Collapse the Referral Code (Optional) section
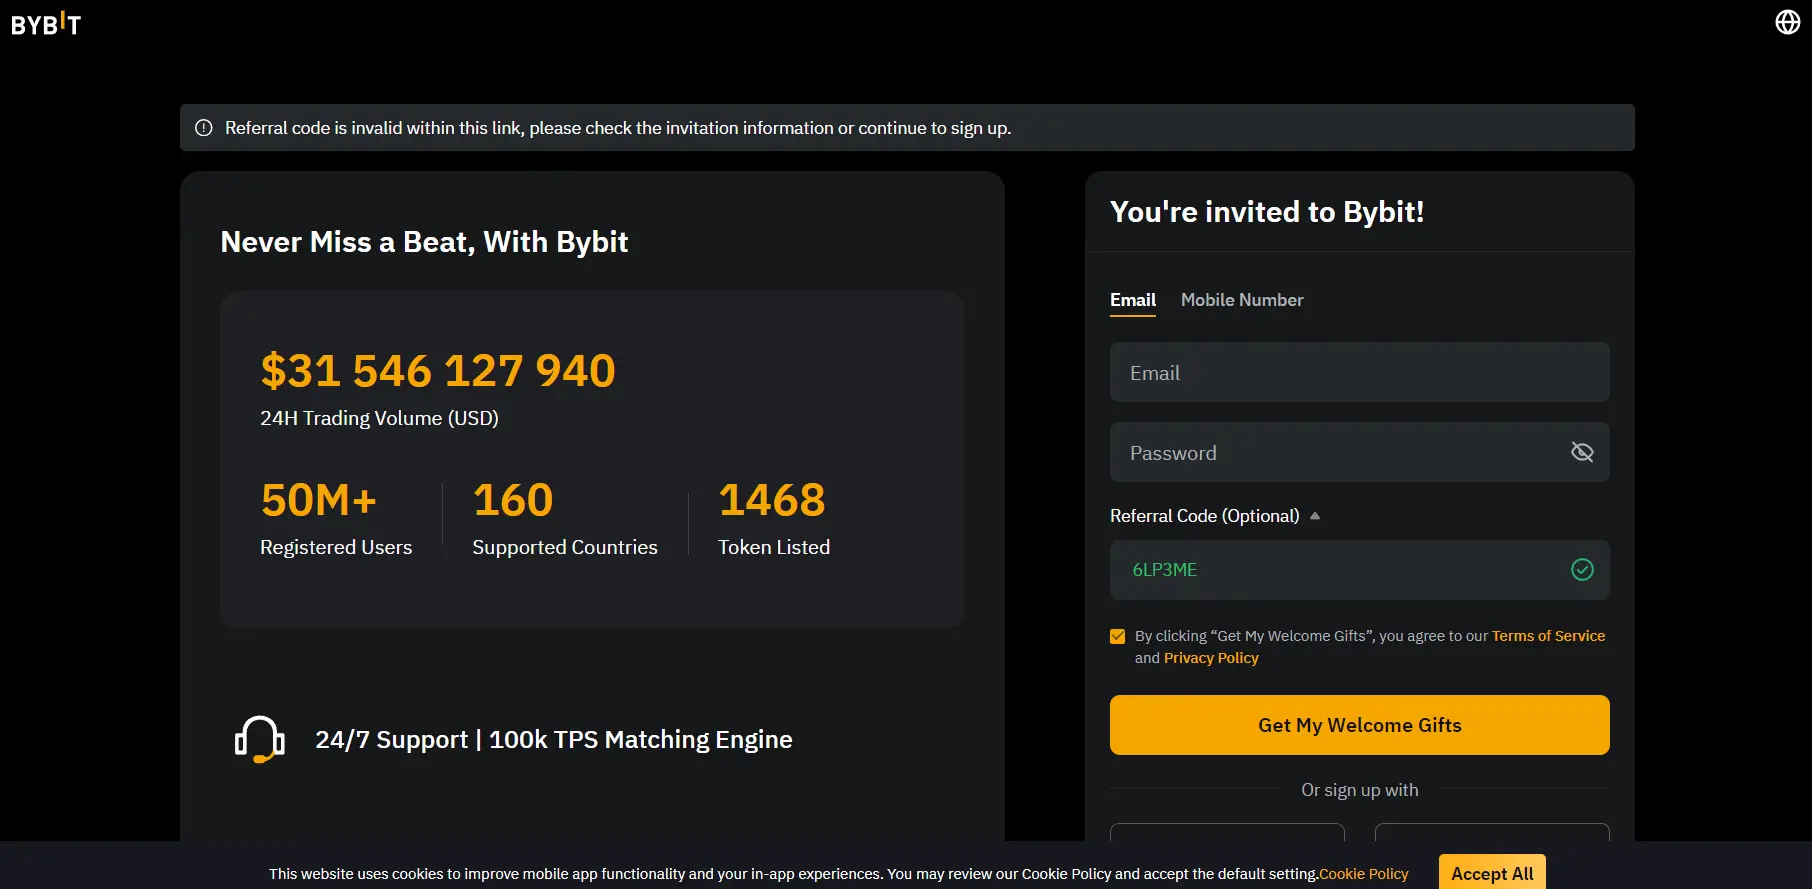 click(x=1315, y=516)
